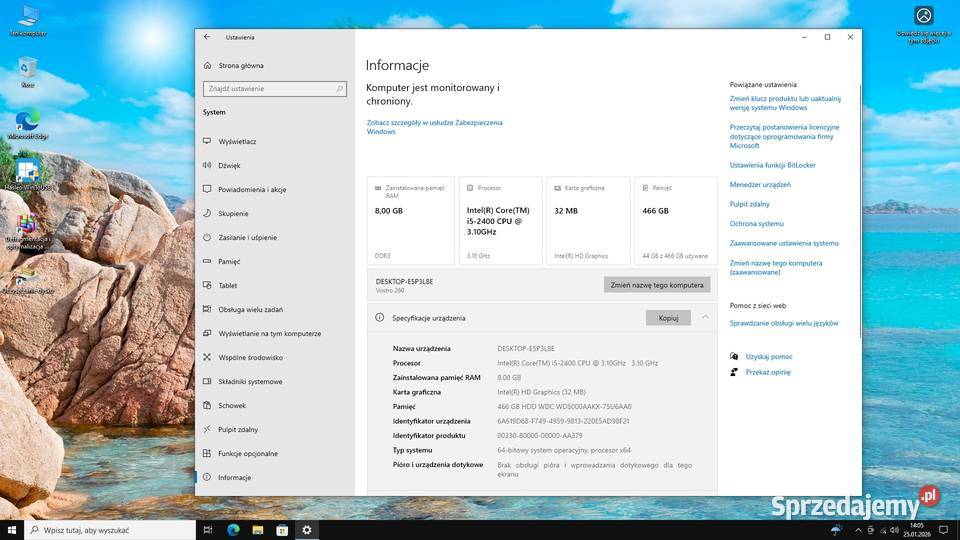Open Przeczytaj postanowienia licencyjne Microsoft link
This screenshot has height=540, width=960.
click(784, 137)
